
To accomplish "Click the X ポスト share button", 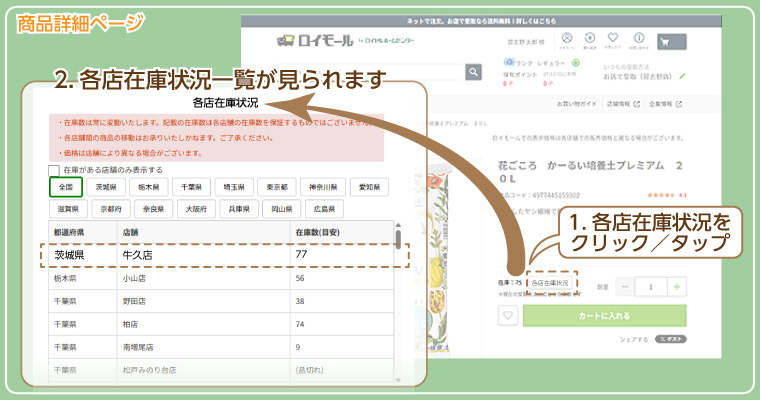I will pos(671,339).
